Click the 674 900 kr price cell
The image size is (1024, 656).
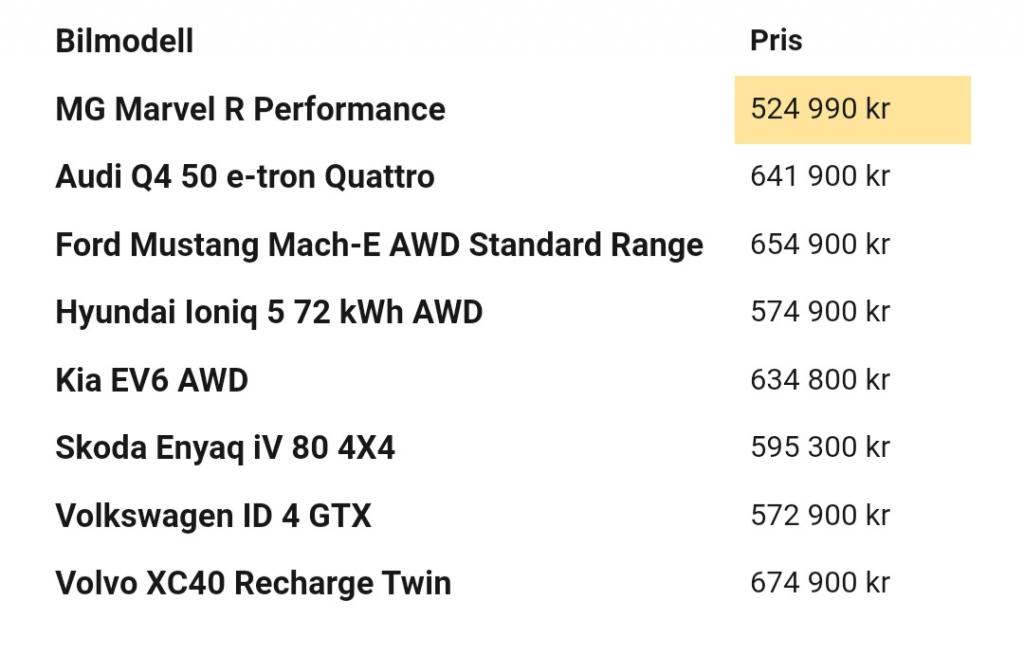820,583
